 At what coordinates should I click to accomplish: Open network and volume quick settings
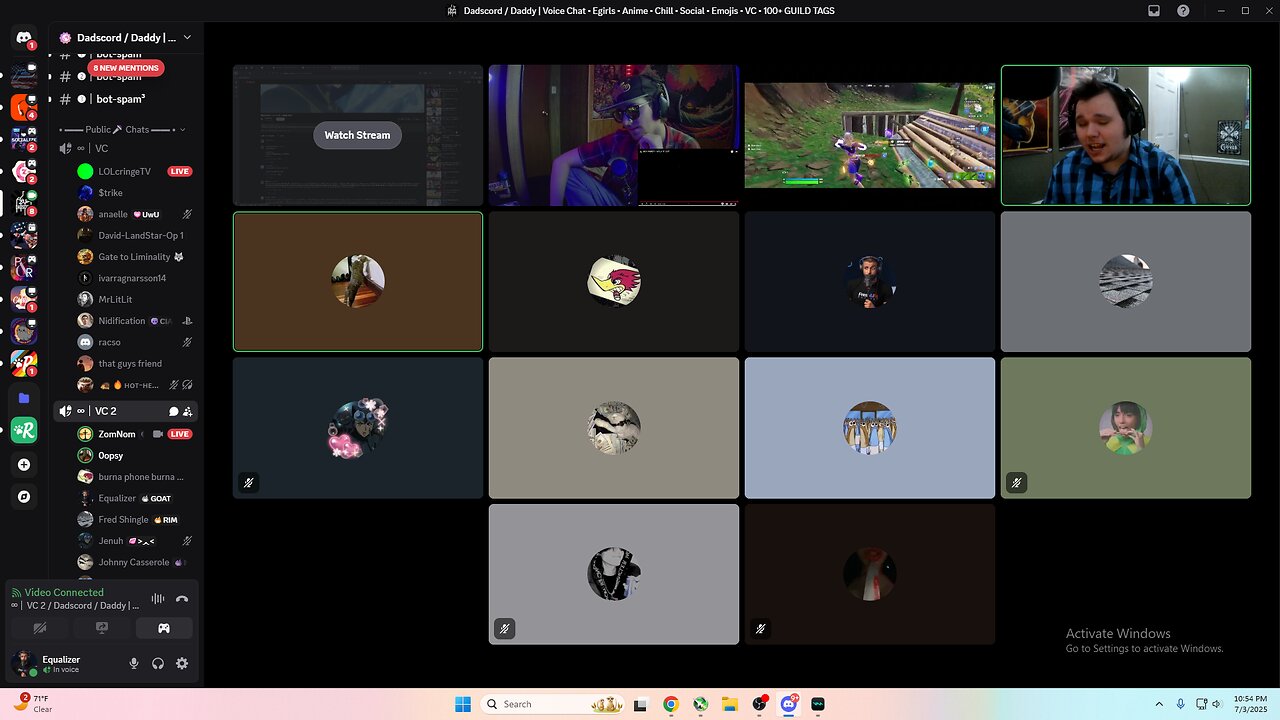[x=1208, y=704]
